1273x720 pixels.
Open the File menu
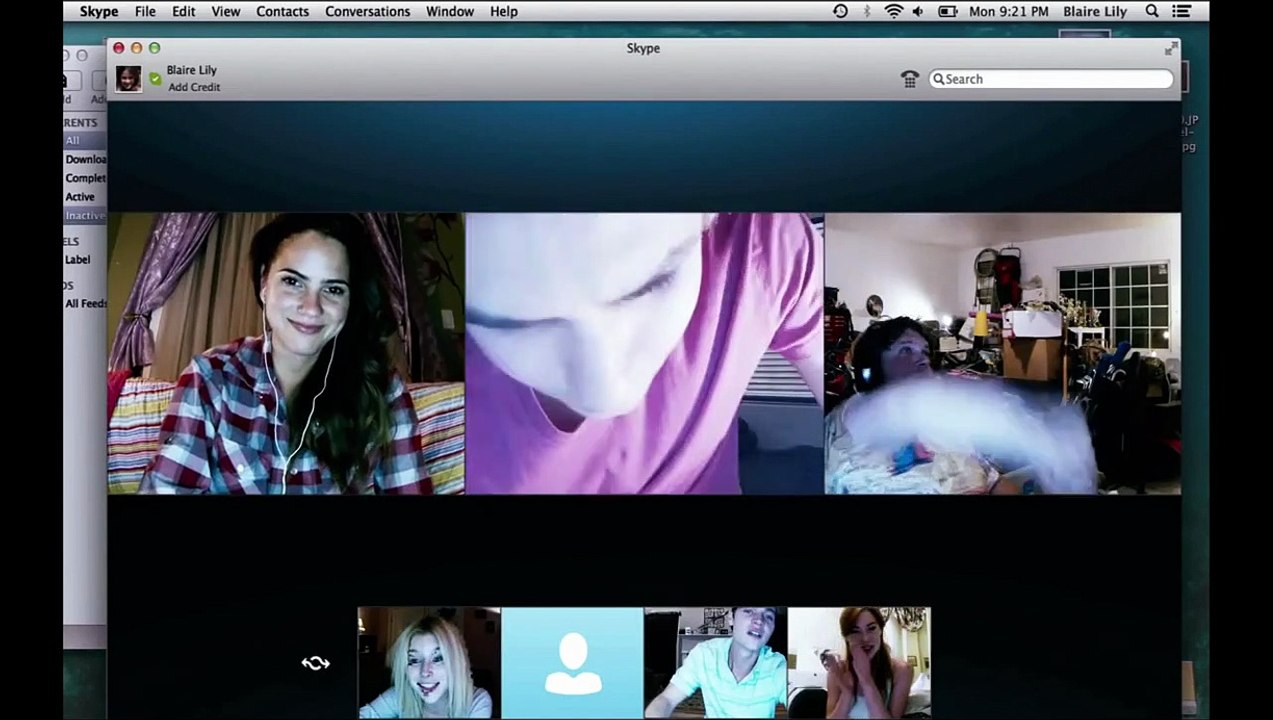145,11
